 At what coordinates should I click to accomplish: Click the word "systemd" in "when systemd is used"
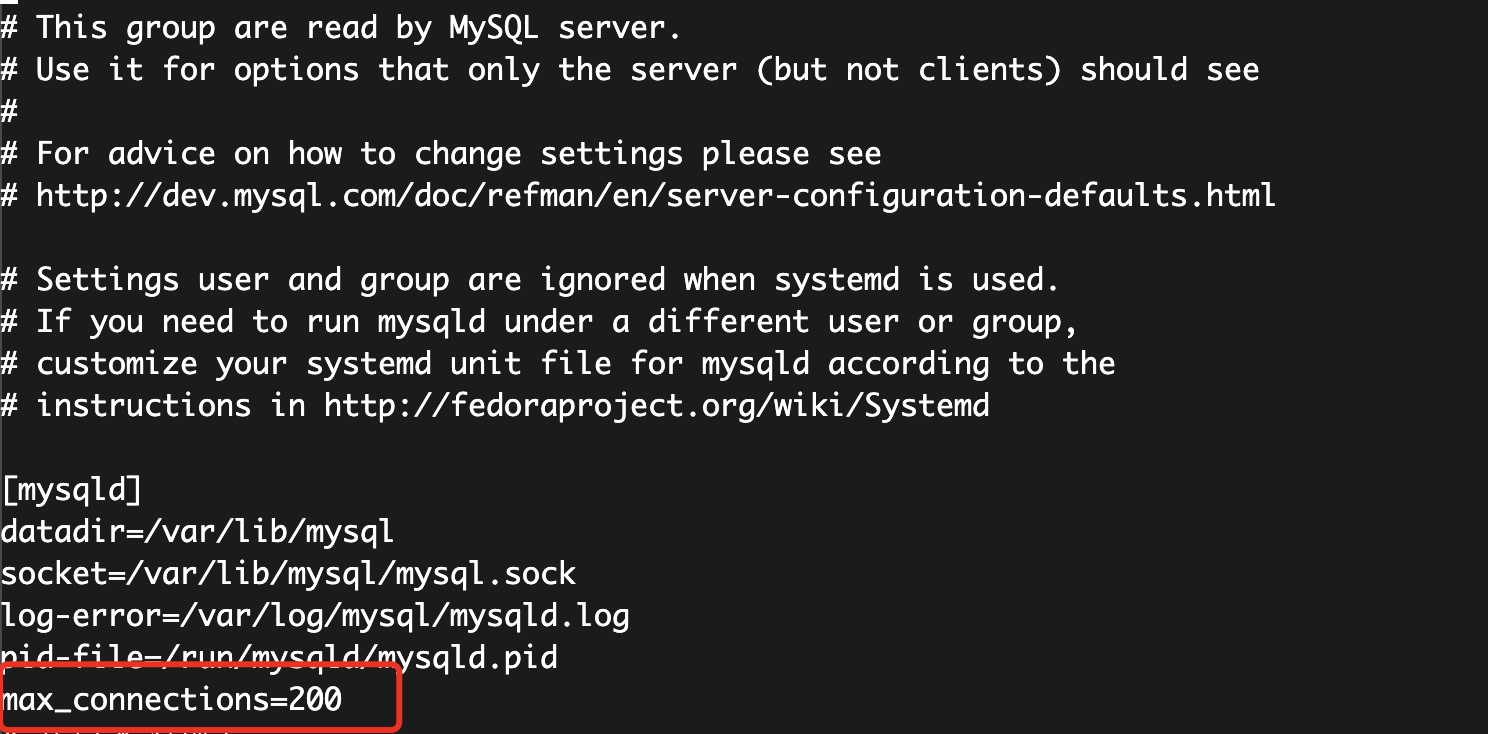coord(838,279)
